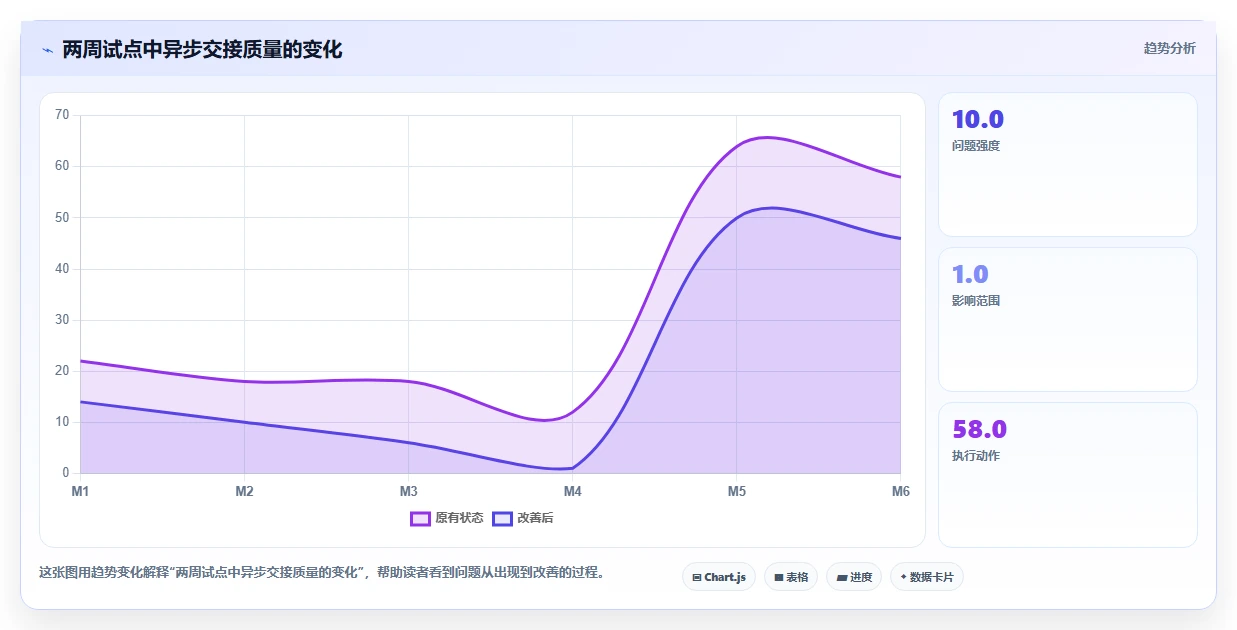Viewport: 1237px width, 630px height.
Task: Click the M3 x-axis label
Action: 408,491
